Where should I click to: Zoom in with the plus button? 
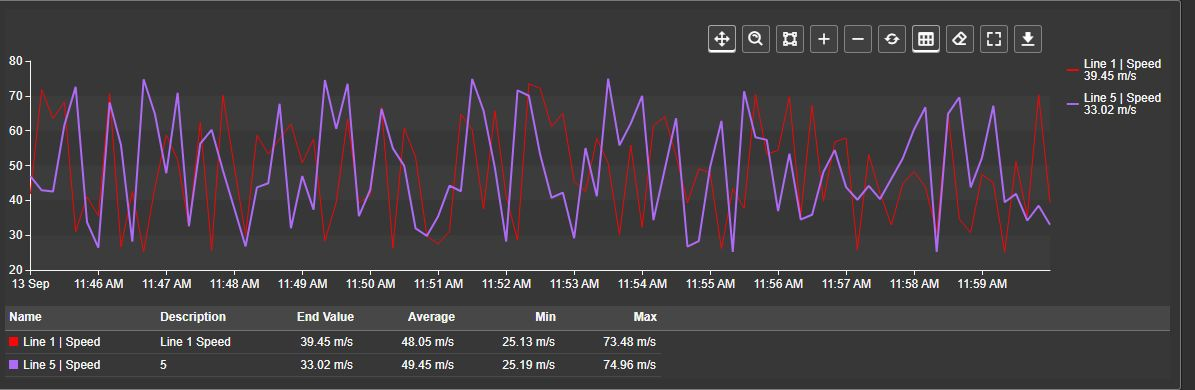pos(824,39)
